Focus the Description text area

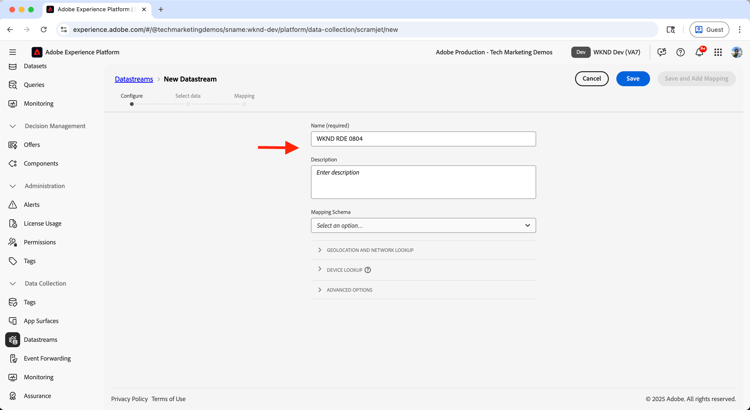[423, 182]
